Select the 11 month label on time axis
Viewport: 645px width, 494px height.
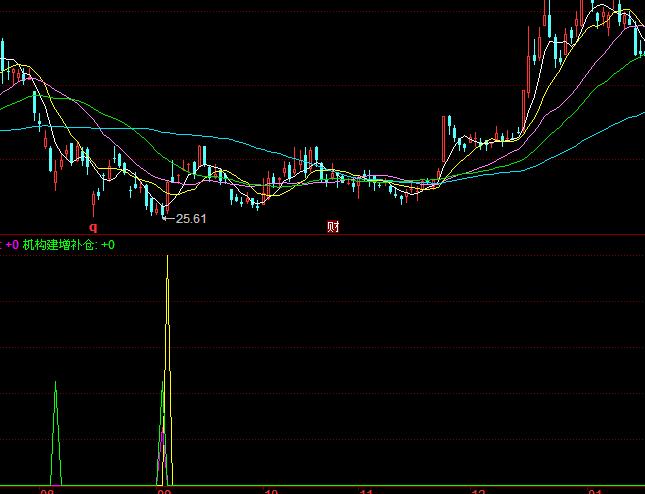[x=367, y=491]
